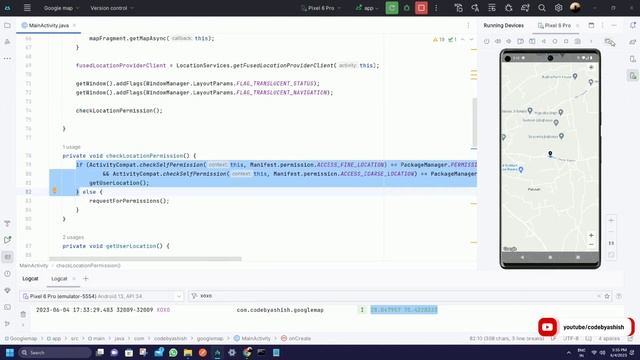
Task: Click the highlighted coordinates in Logcat message
Action: click(404, 310)
